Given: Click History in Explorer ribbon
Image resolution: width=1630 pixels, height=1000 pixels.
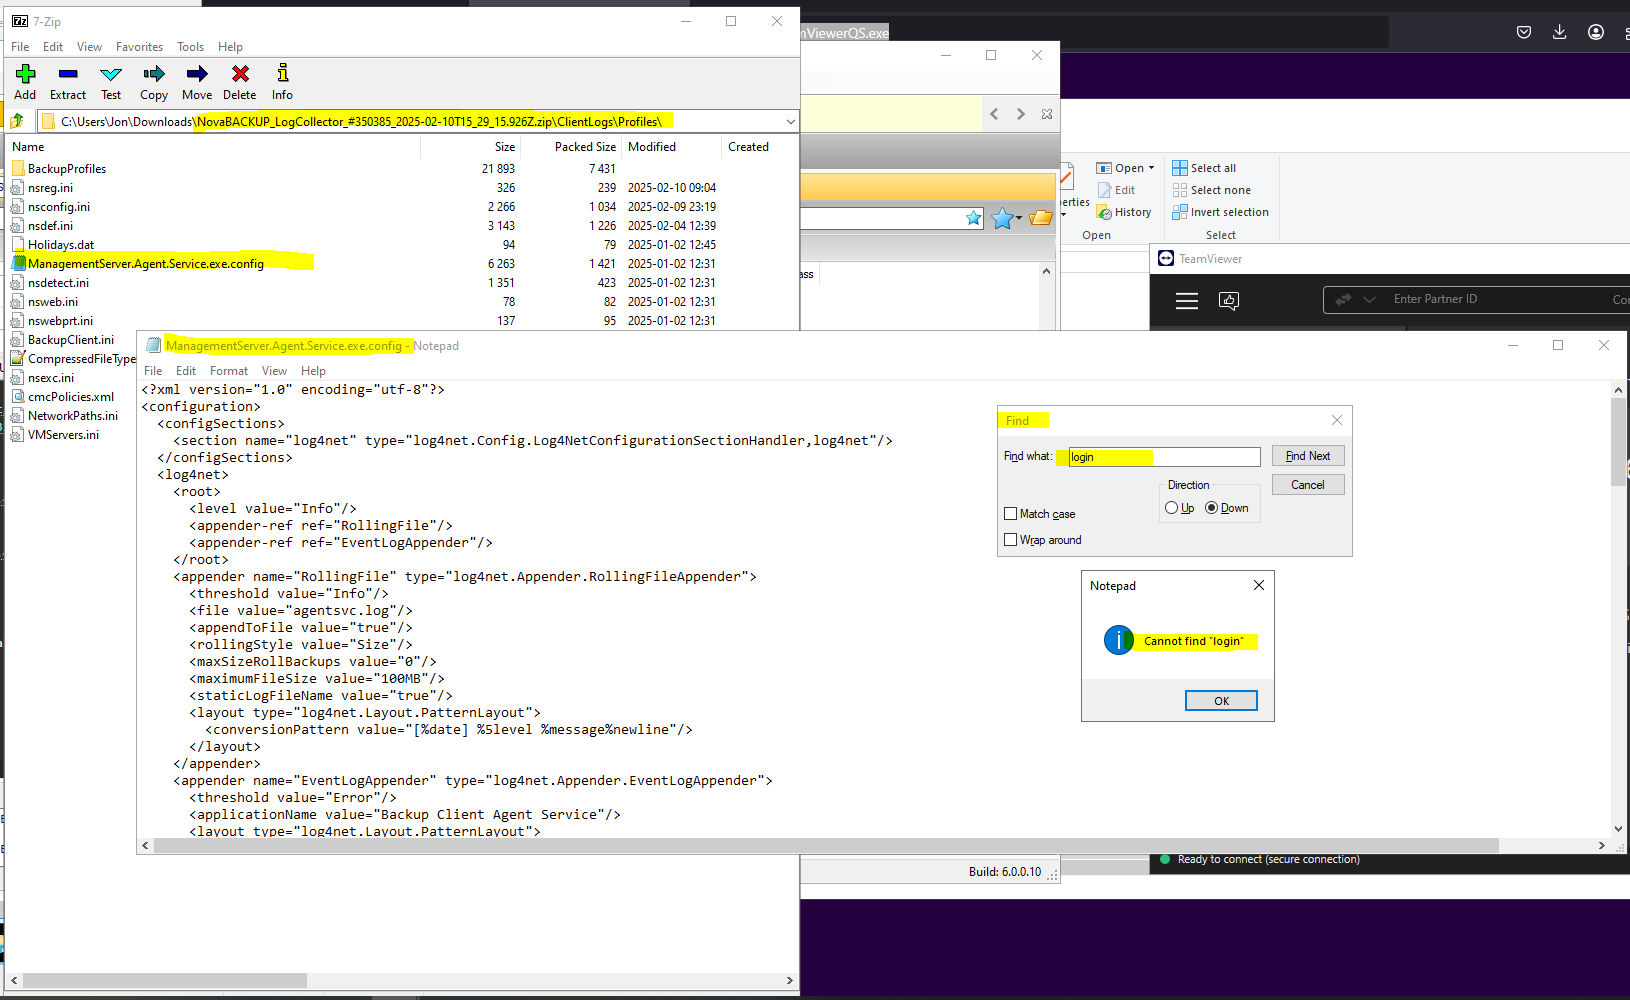Looking at the screenshot, I should point(1124,212).
